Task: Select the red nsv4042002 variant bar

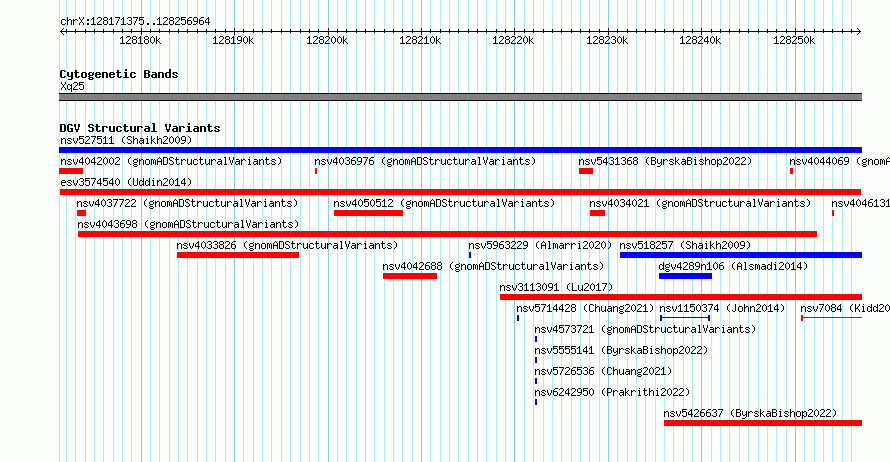Action: tap(71, 171)
